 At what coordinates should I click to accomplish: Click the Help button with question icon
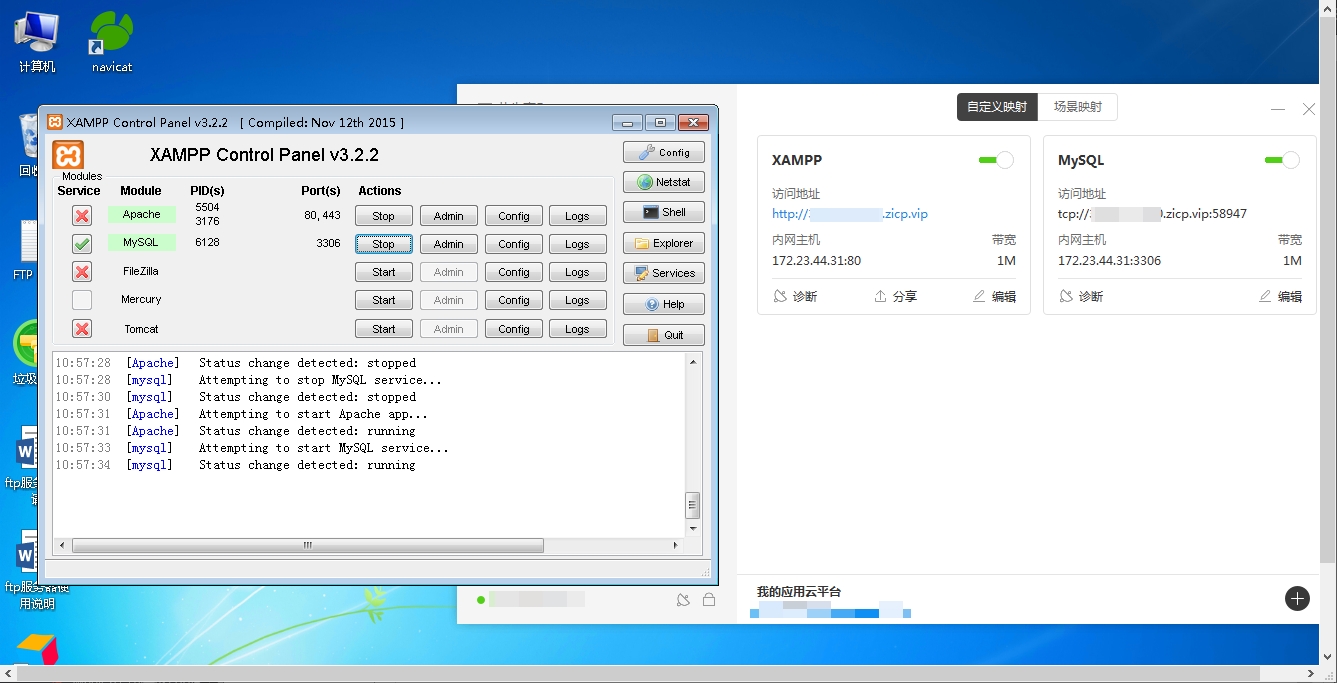(x=663, y=304)
